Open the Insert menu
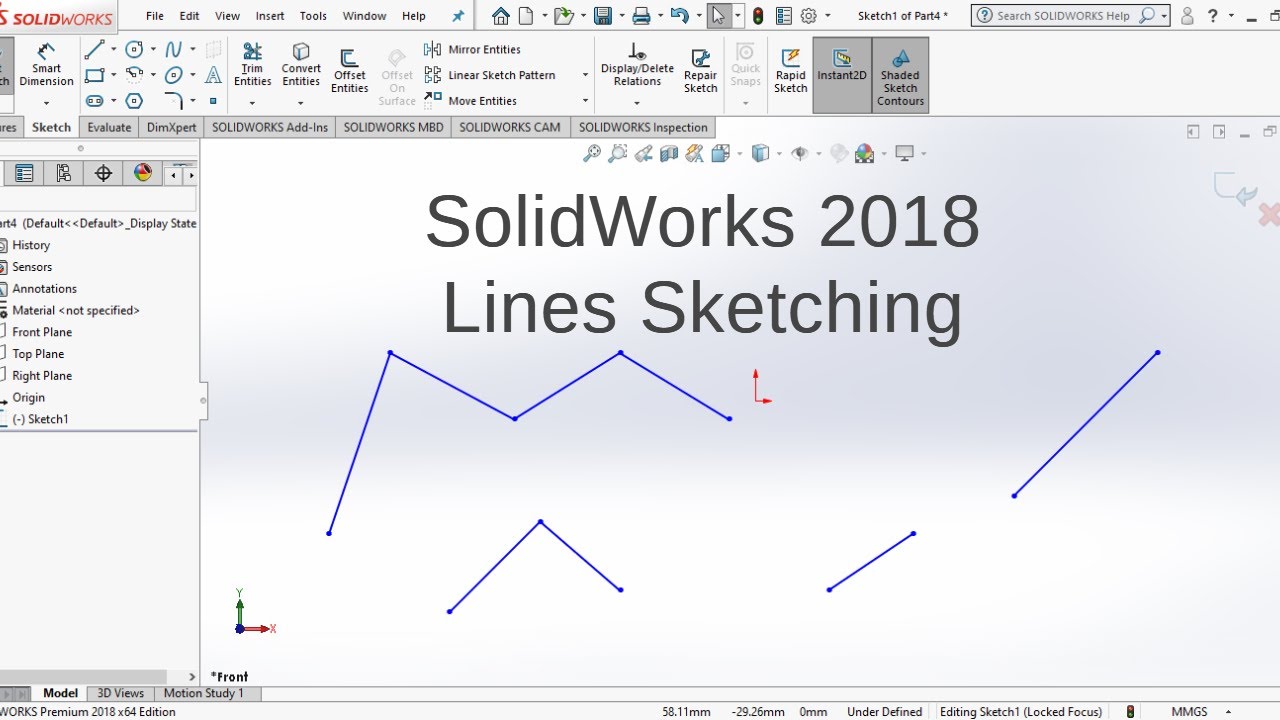1280x720 pixels. 270,16
